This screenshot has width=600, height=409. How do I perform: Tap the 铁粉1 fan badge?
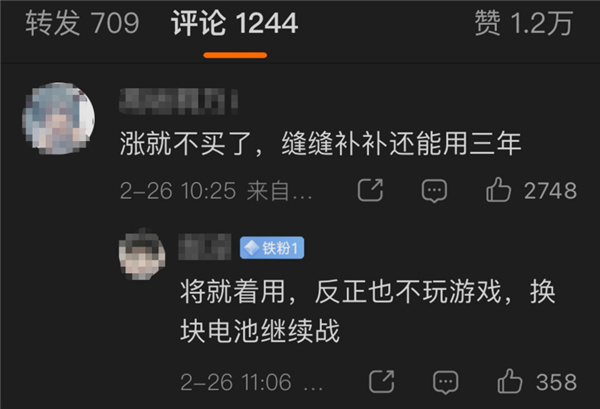pos(272,248)
